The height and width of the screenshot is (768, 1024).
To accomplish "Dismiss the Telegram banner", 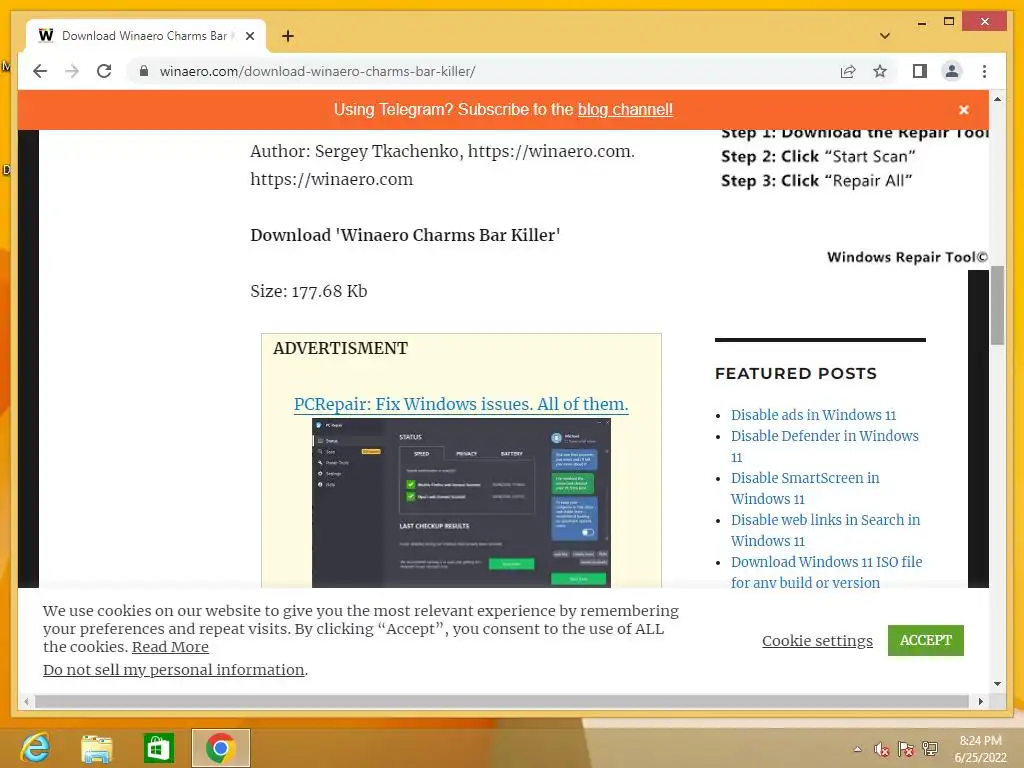I will click(963, 110).
